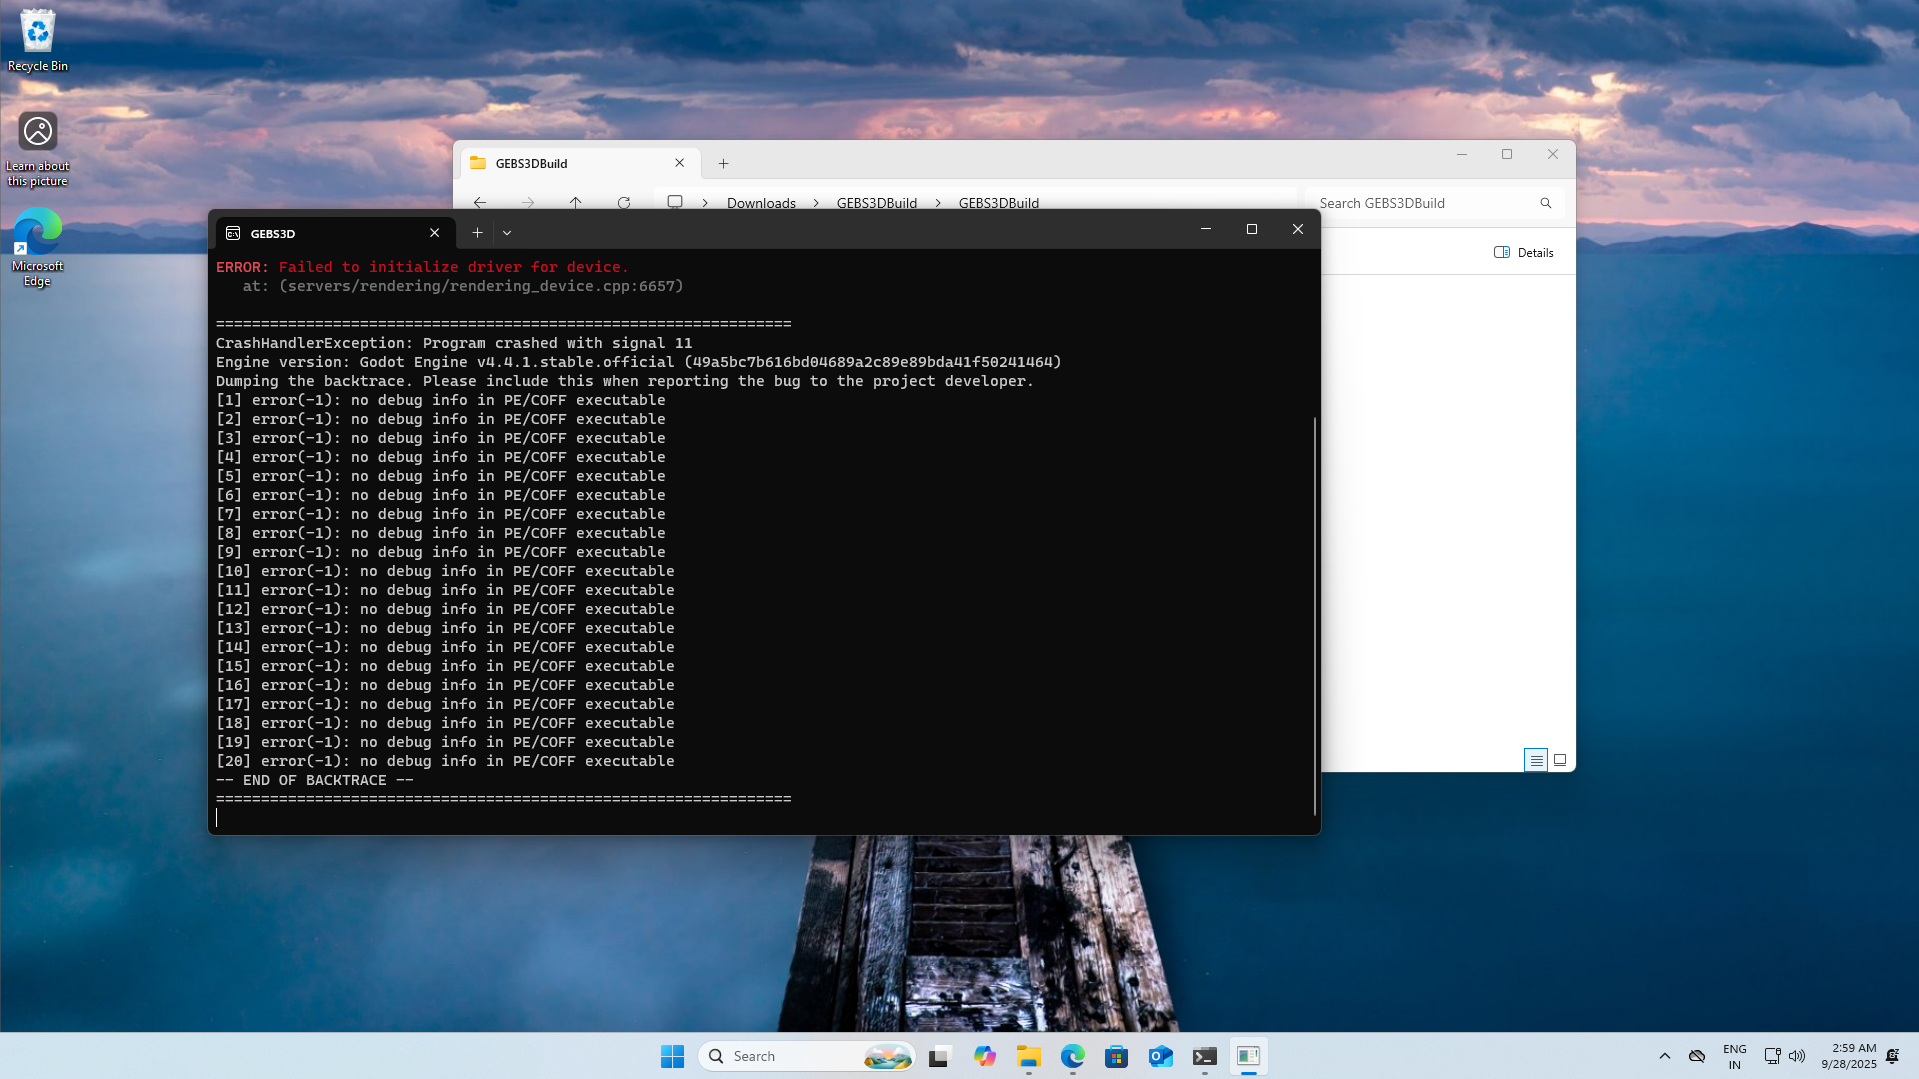Open the terminal profile dropdown arrow
This screenshot has width=1919, height=1079.
pos(507,233)
